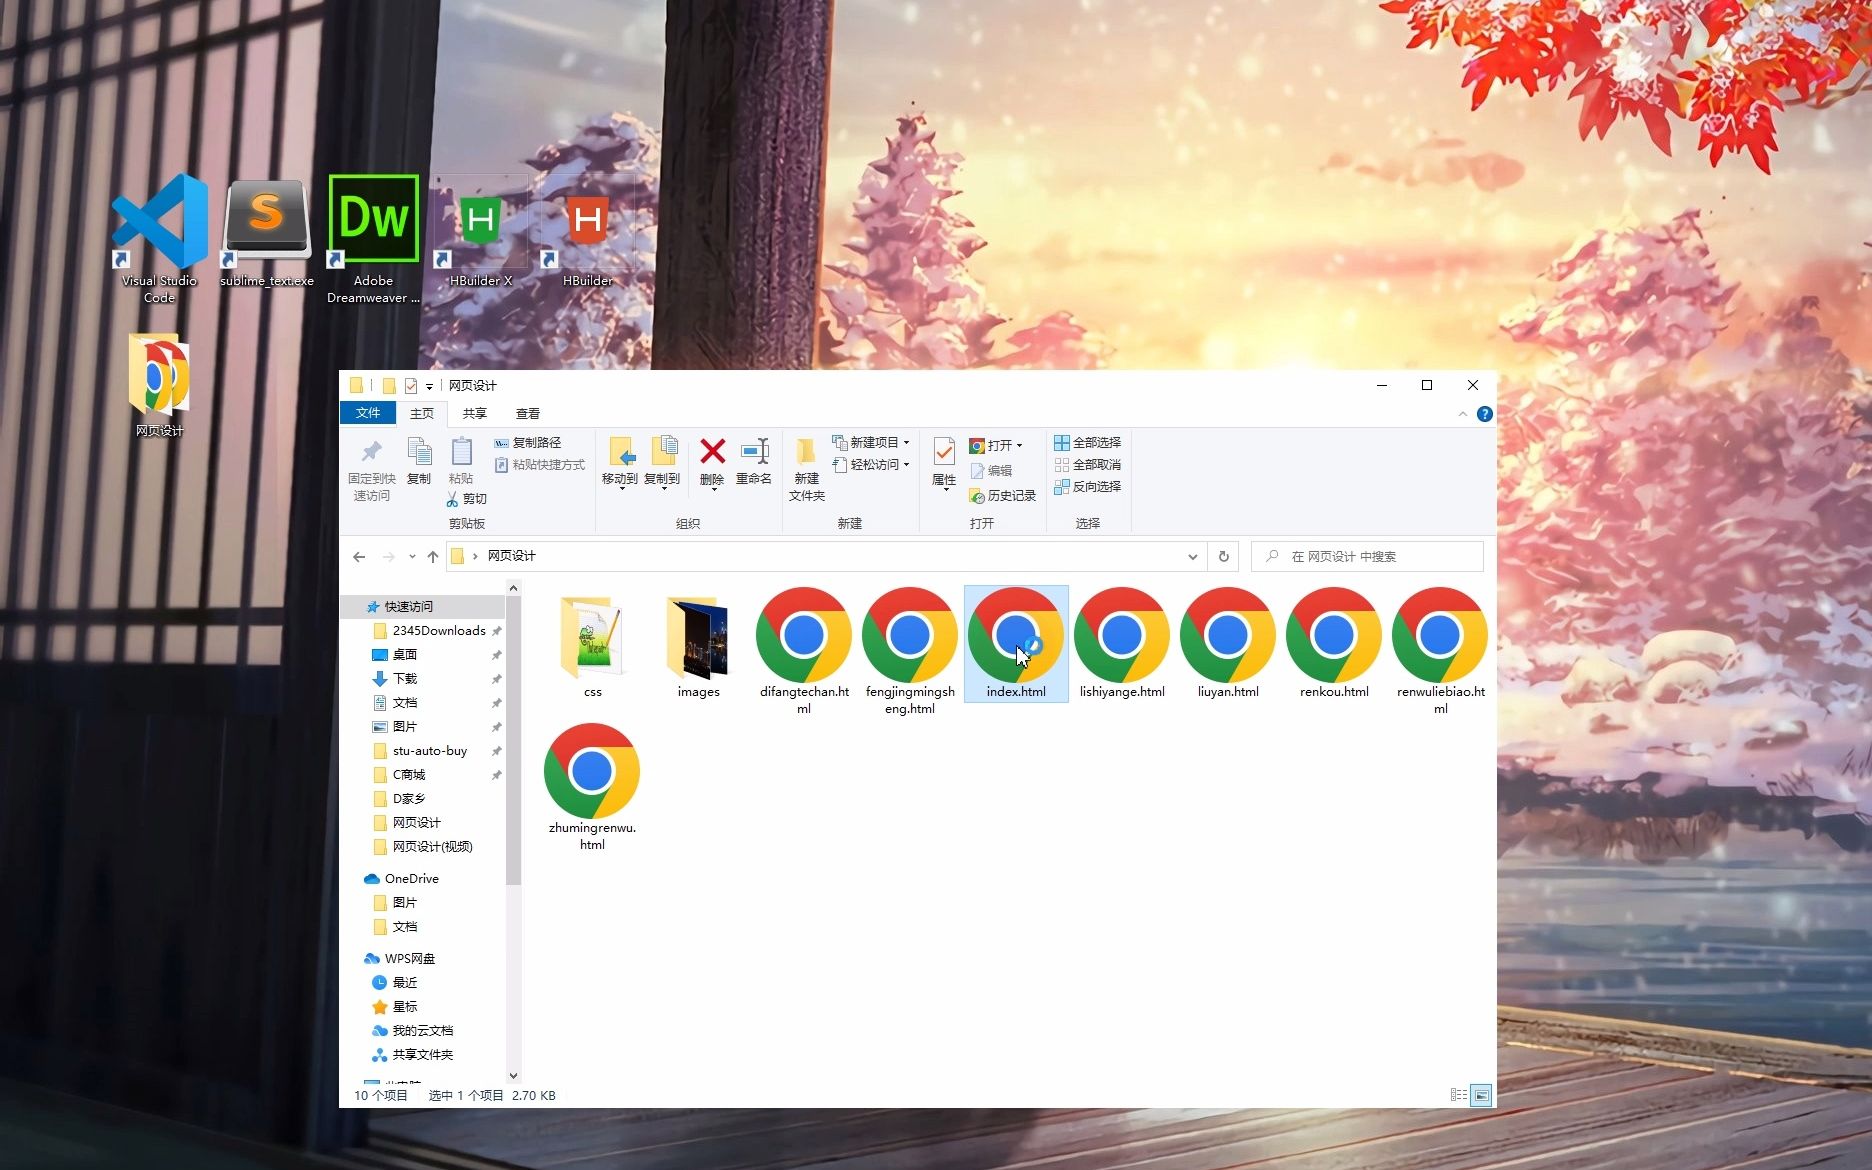Open Adobe Dreamweaver shortcut
This screenshot has height=1170, width=1872.
click(x=372, y=218)
